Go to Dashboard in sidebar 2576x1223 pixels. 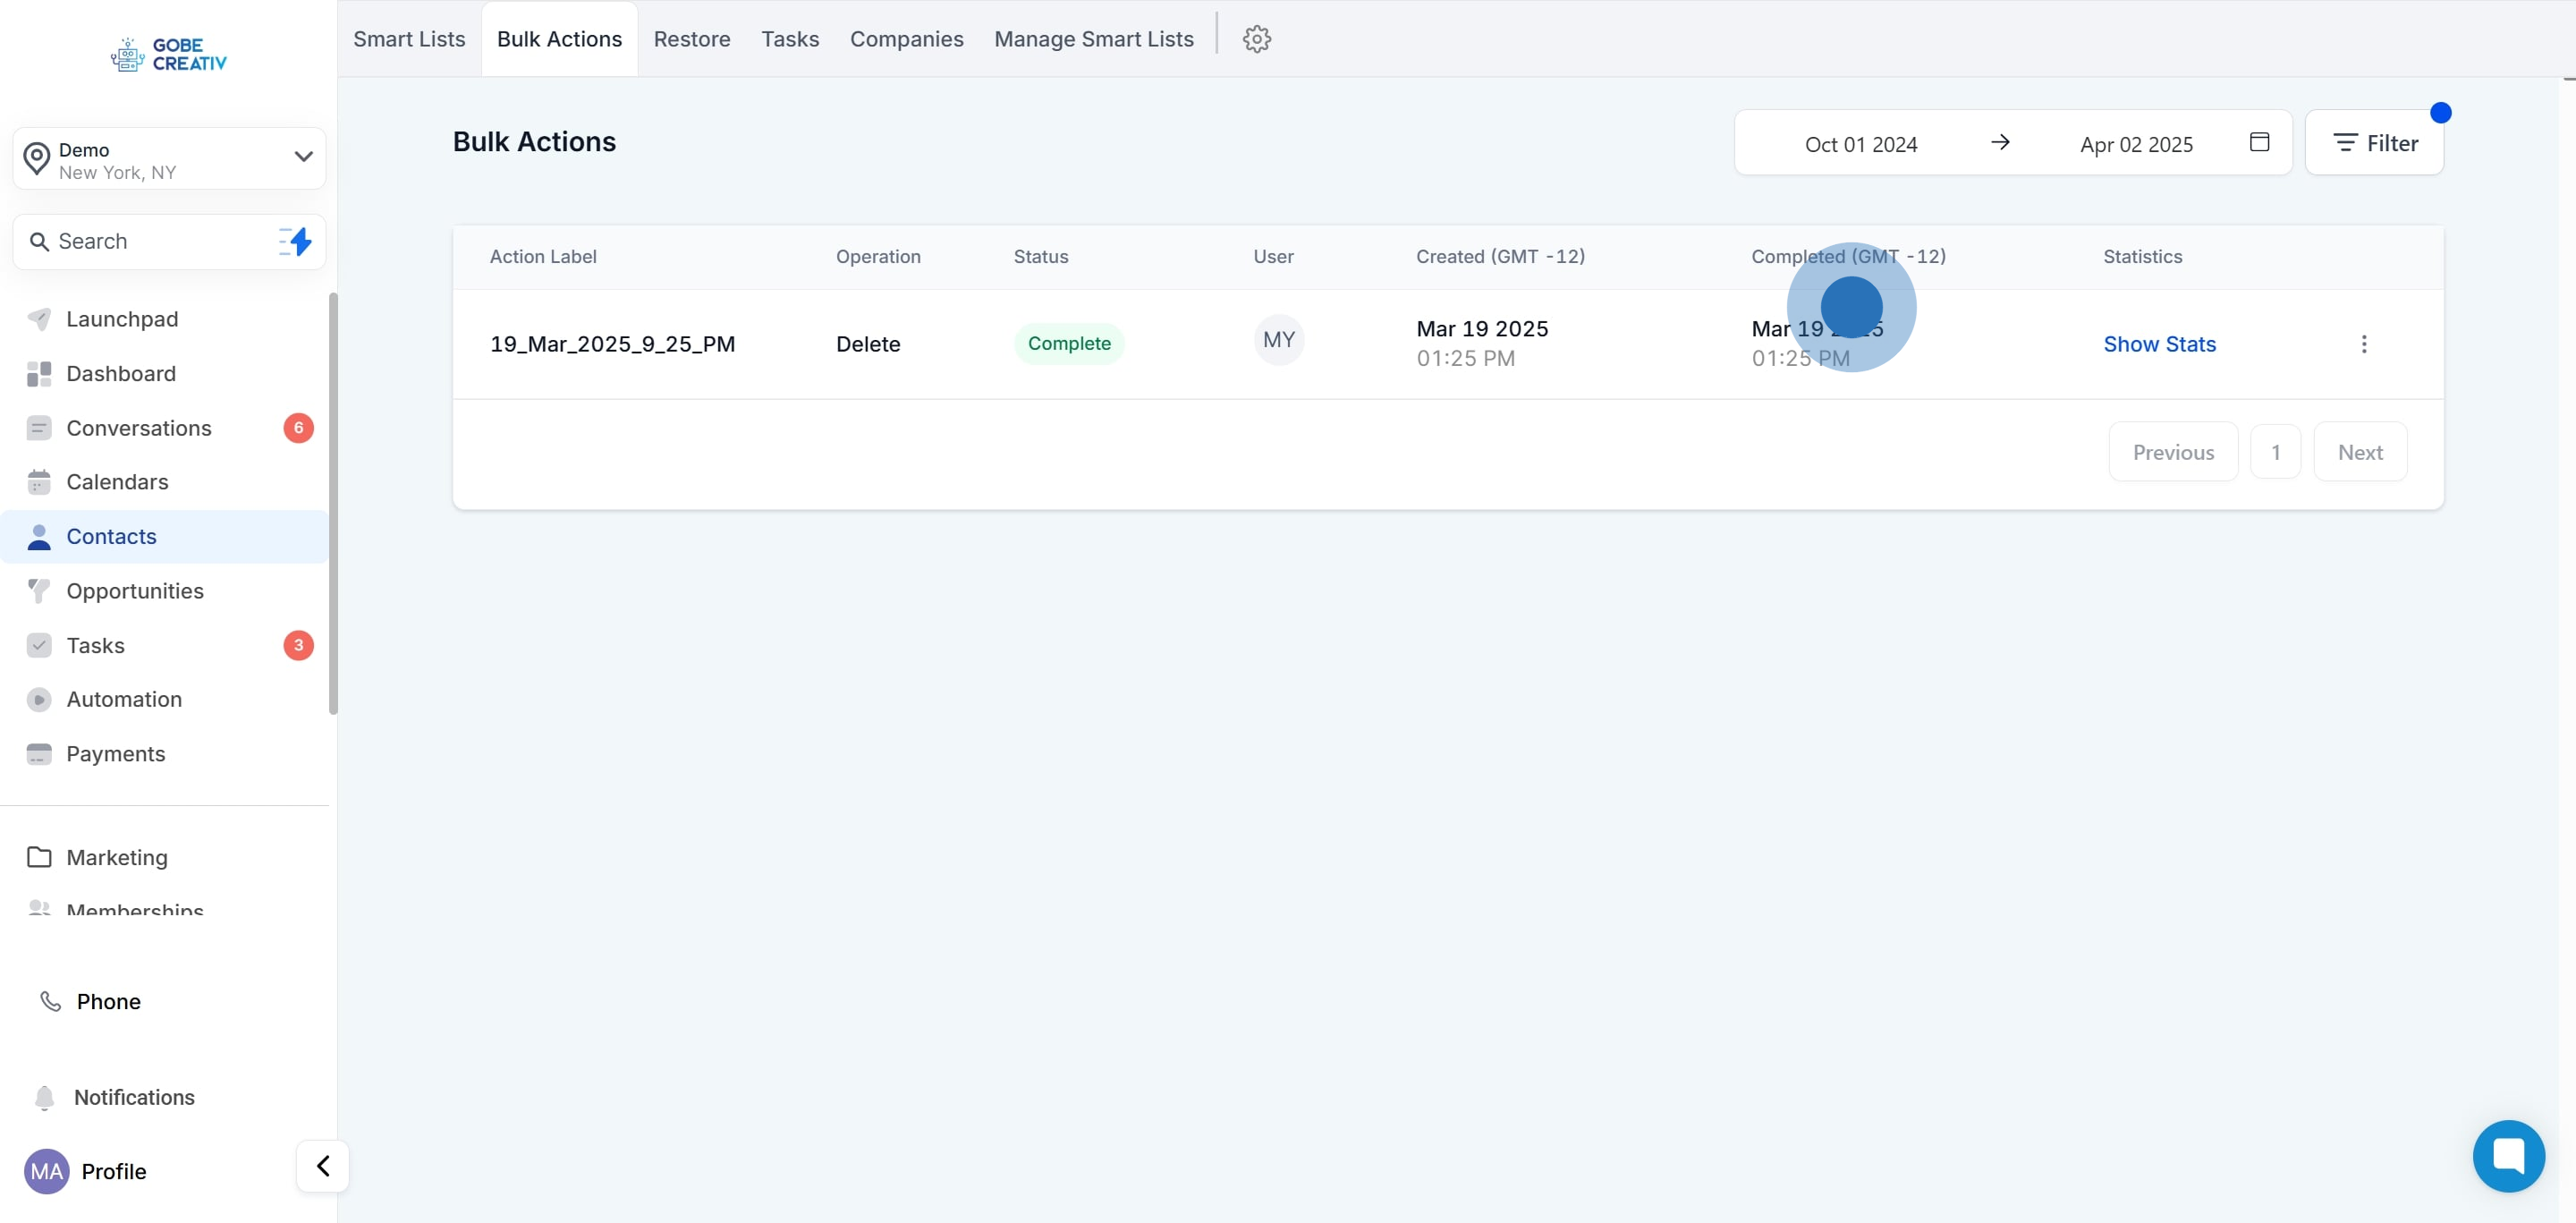[121, 373]
